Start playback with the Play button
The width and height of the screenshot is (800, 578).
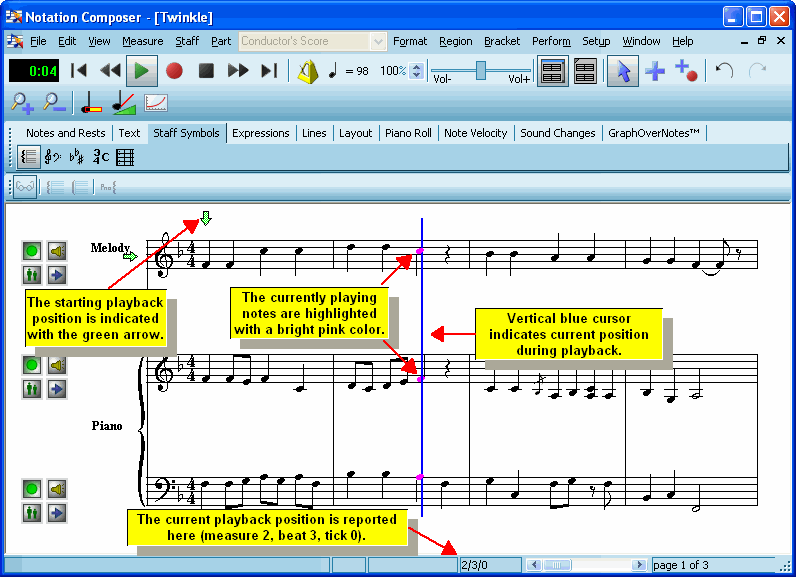tap(142, 71)
